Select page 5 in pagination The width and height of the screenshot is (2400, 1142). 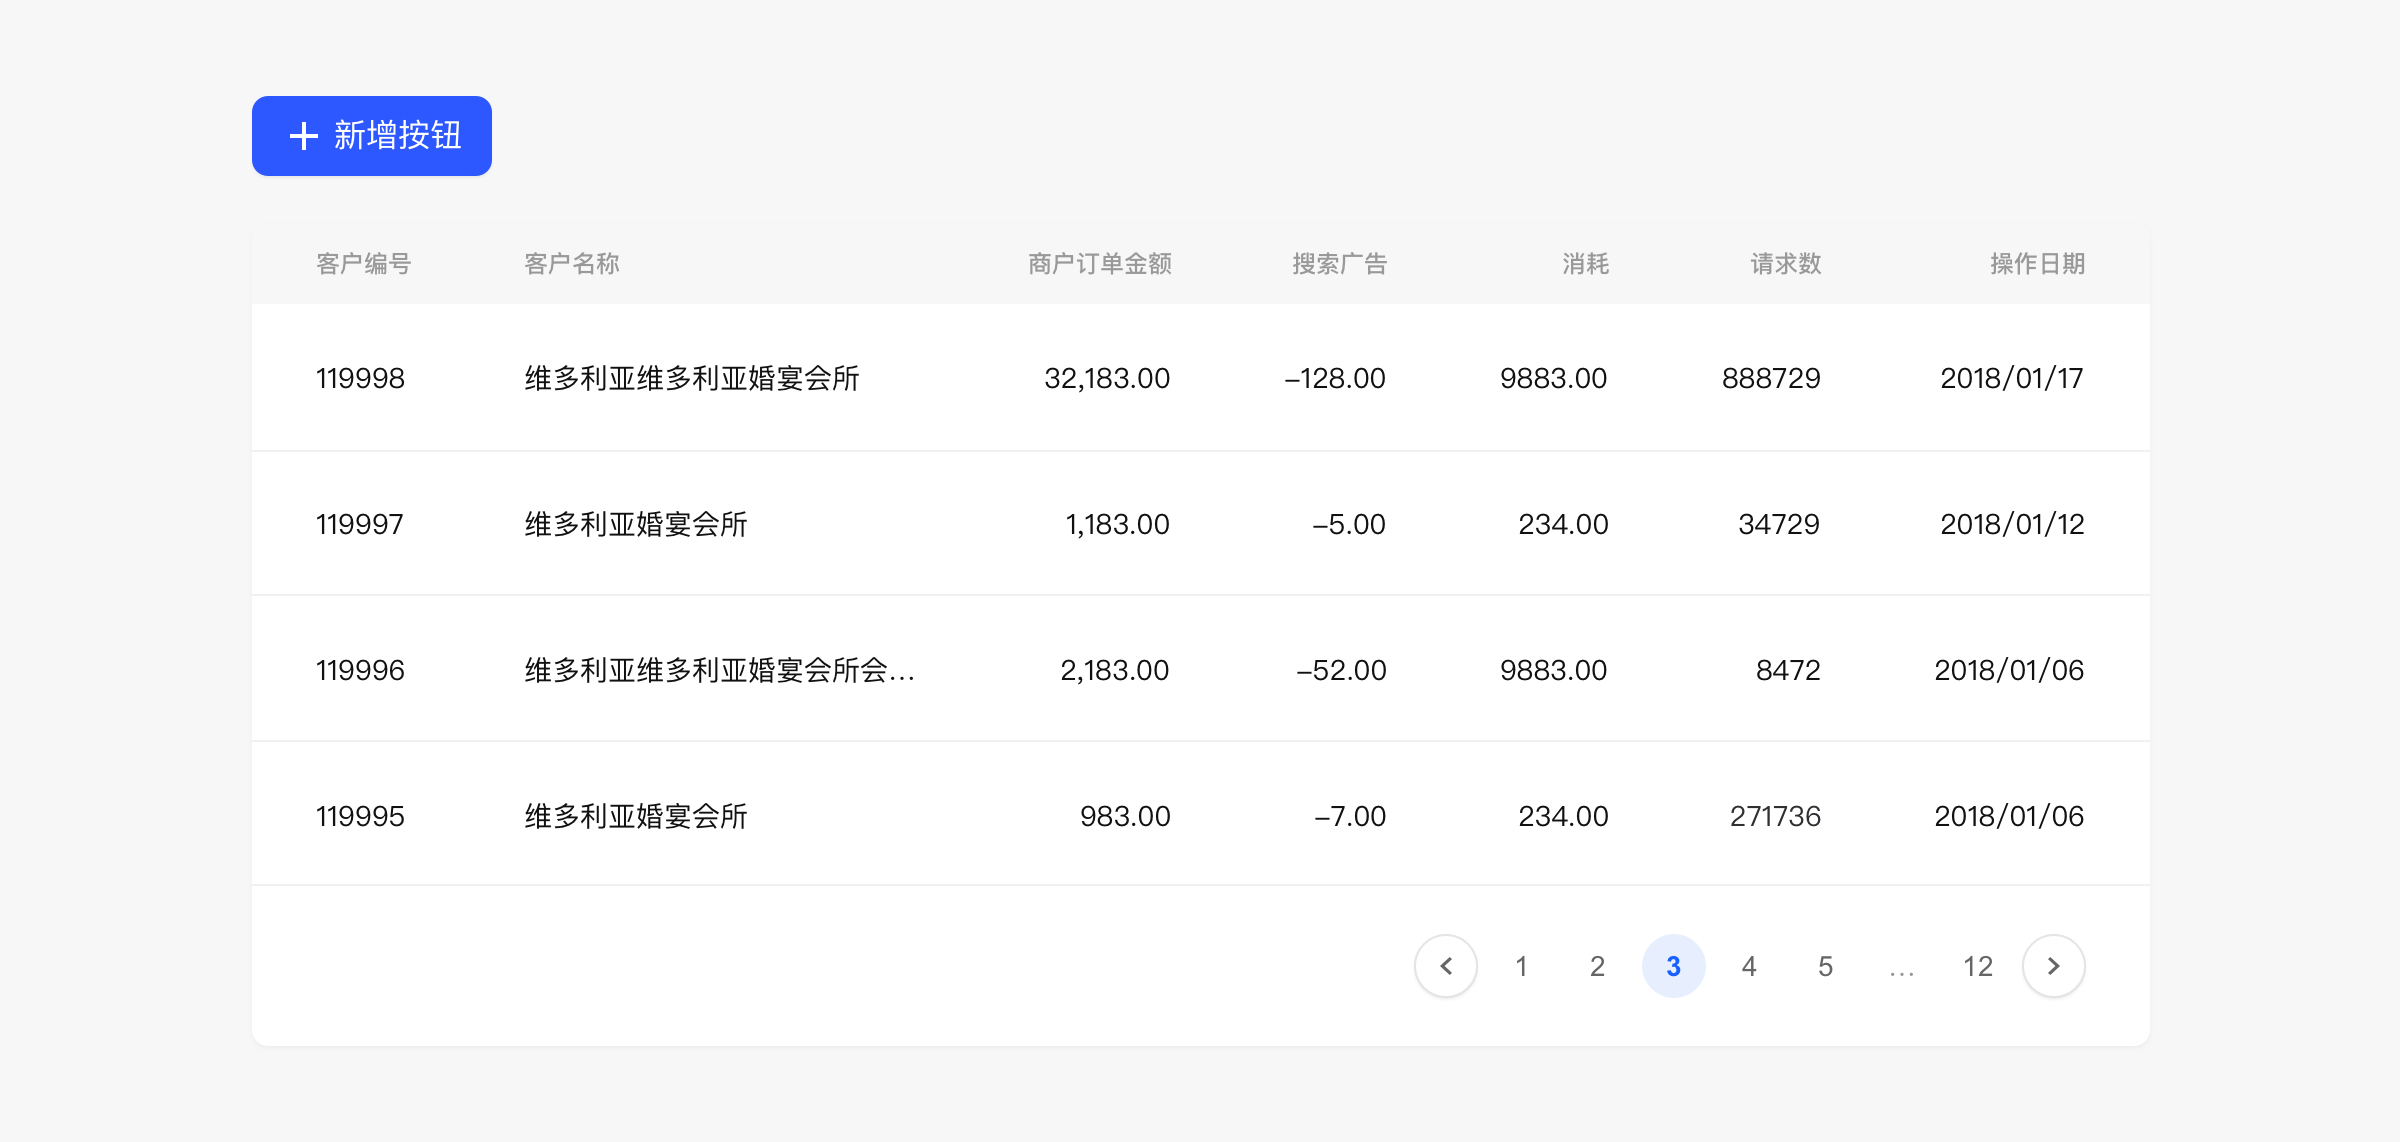(x=1823, y=963)
